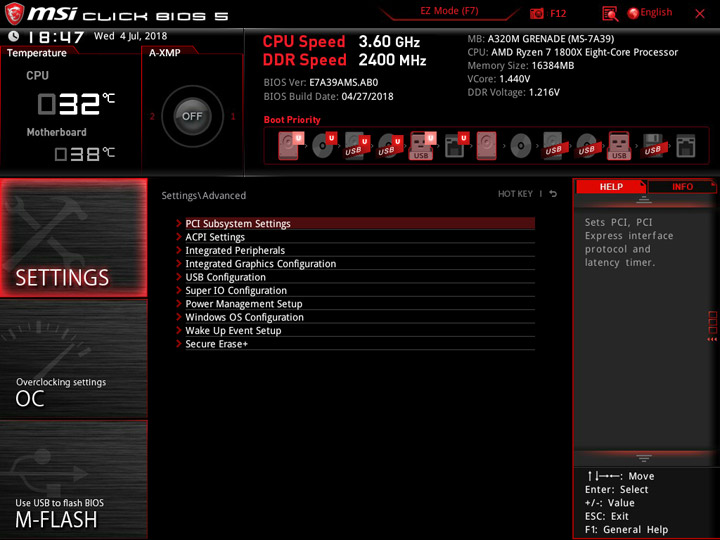Screen dimensions: 720x540
Task: Select the UEFI network boot device icon
Action: tap(456, 146)
